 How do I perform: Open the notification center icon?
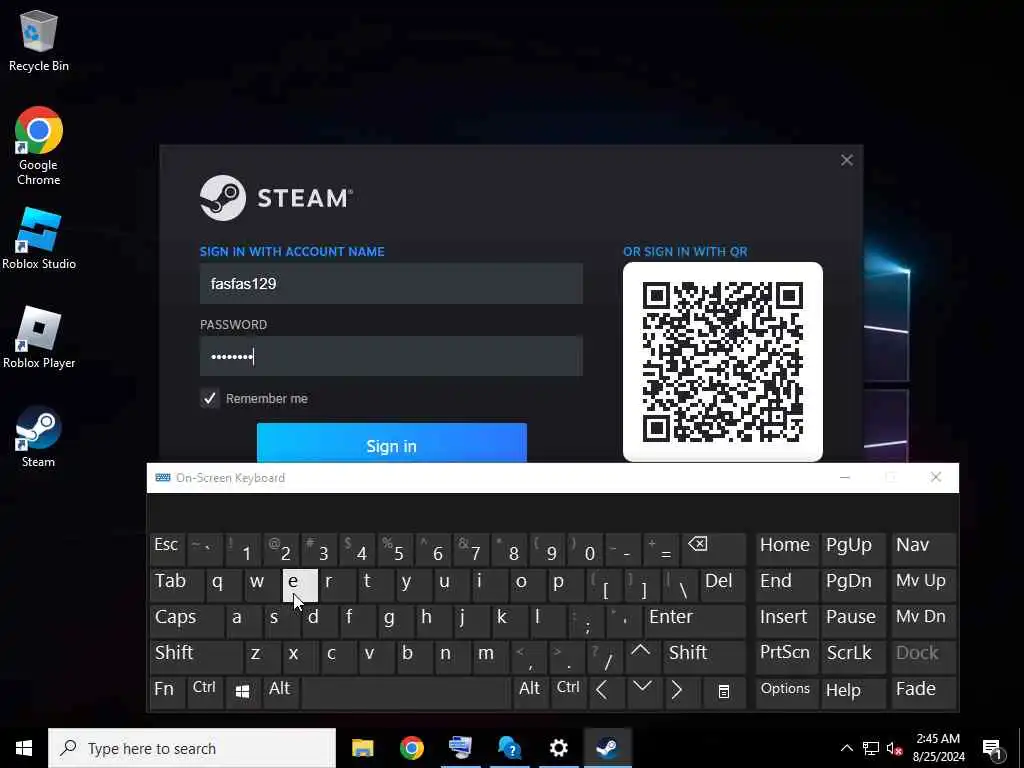coord(993,748)
